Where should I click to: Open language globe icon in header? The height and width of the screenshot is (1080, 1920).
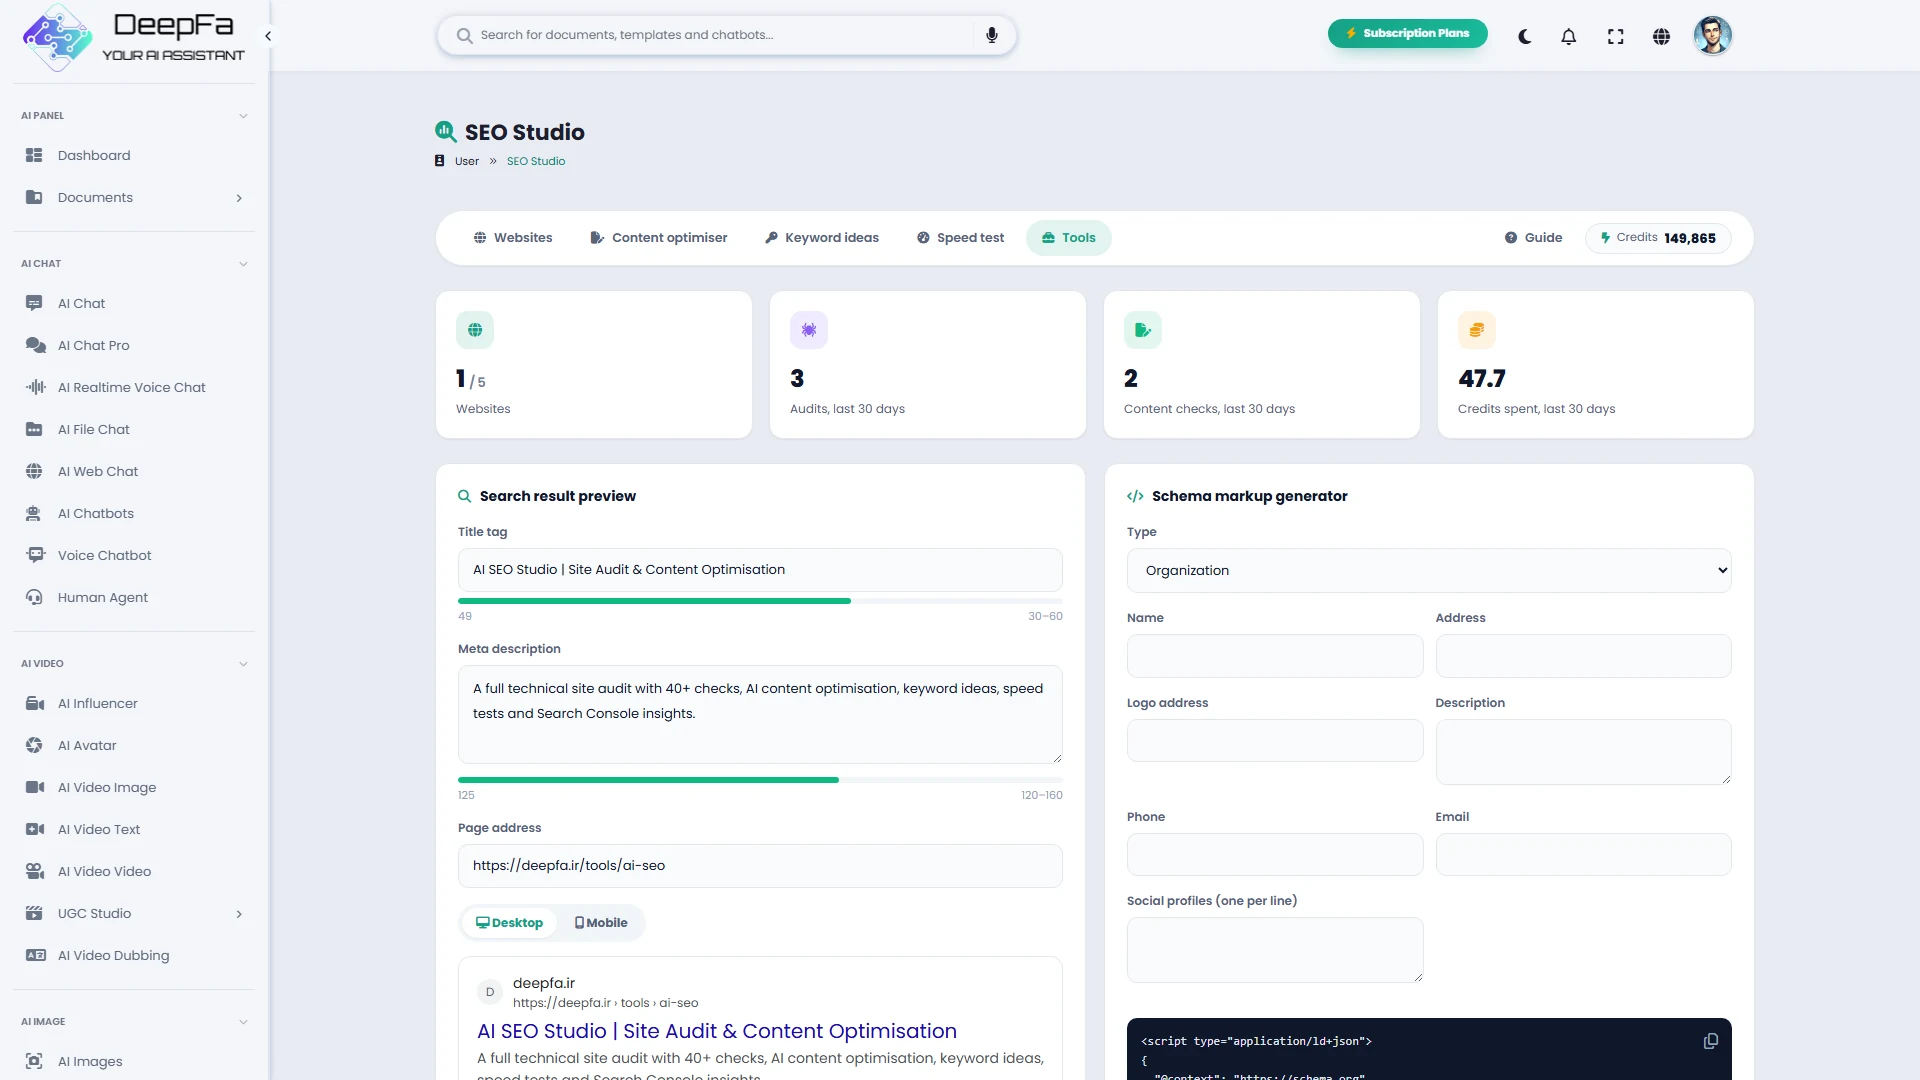click(1661, 36)
